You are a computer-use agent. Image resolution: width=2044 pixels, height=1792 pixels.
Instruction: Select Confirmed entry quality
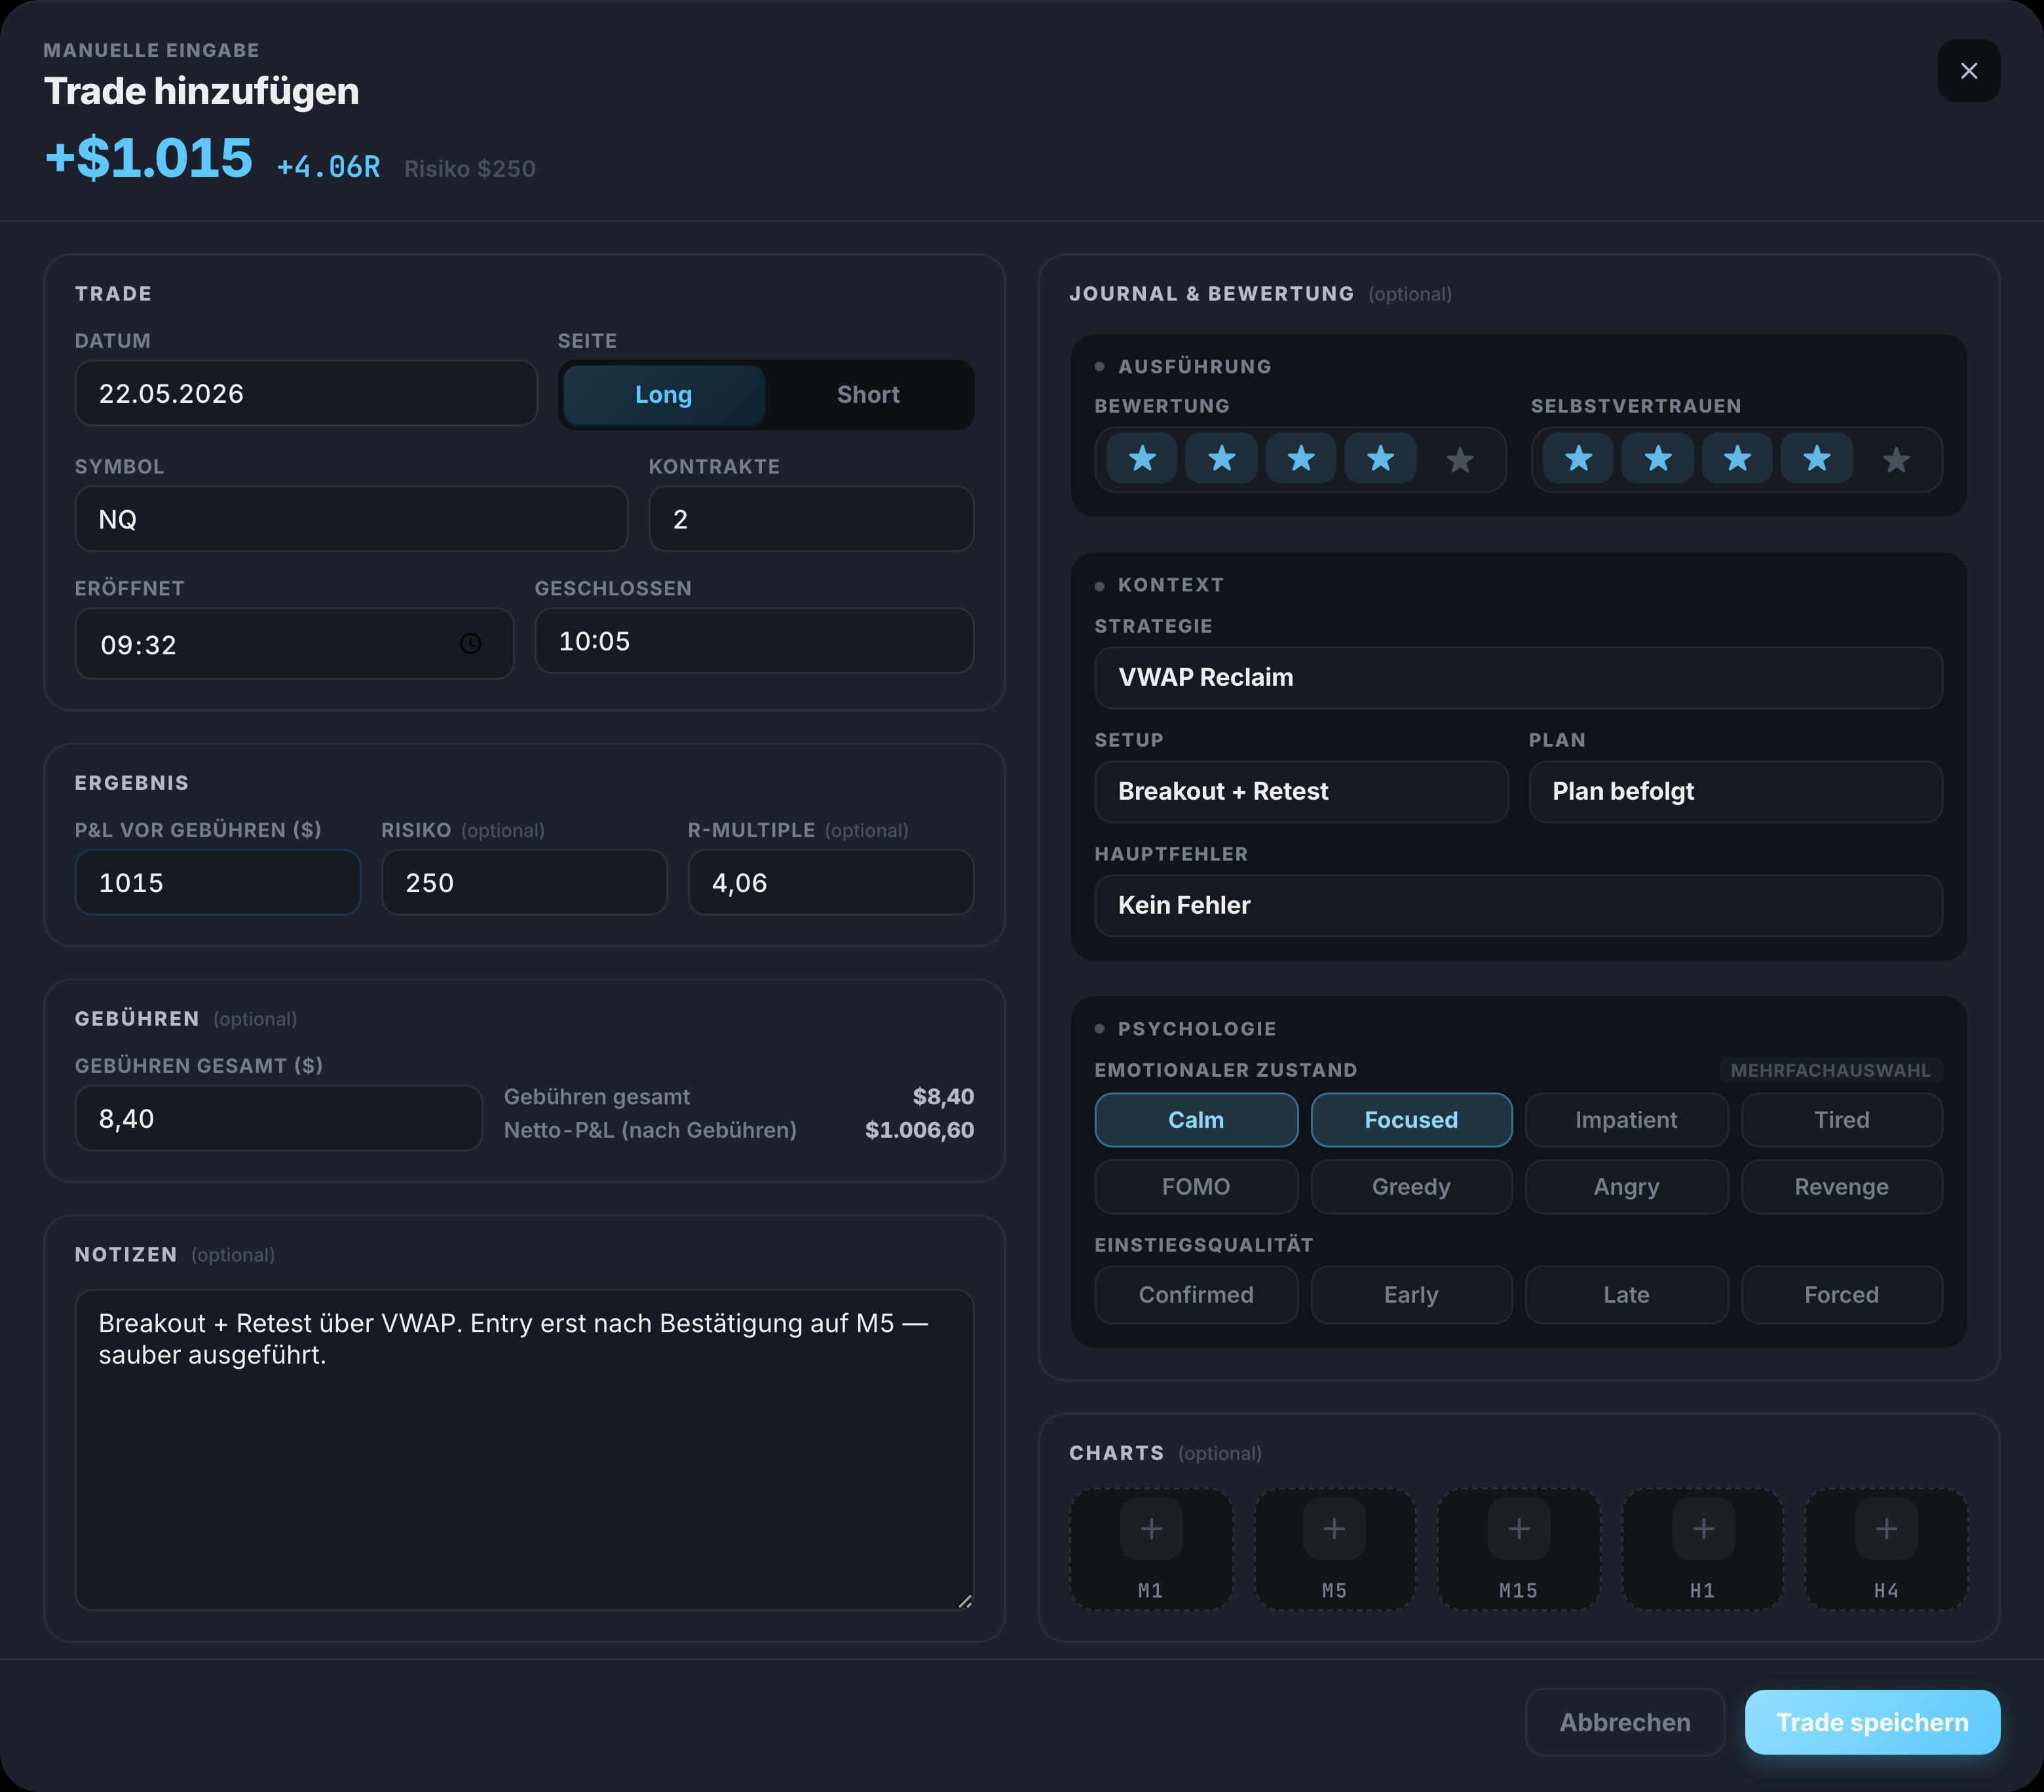pos(1196,1295)
